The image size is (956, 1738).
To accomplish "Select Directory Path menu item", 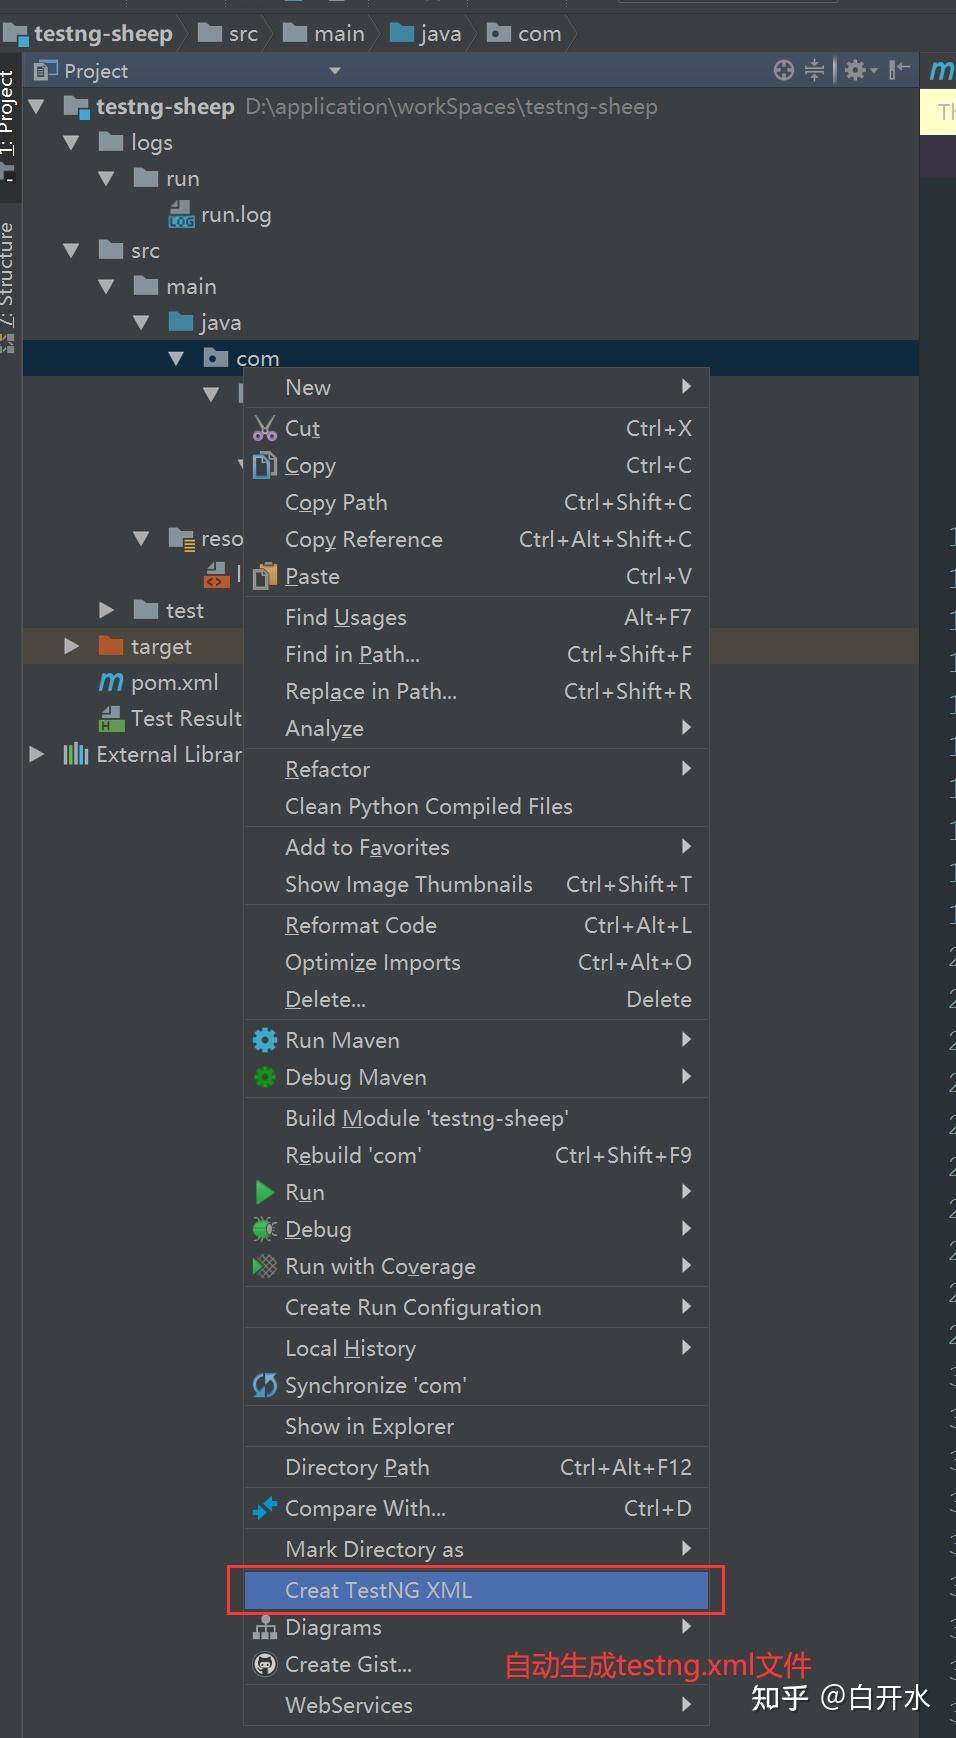I will (476, 1467).
